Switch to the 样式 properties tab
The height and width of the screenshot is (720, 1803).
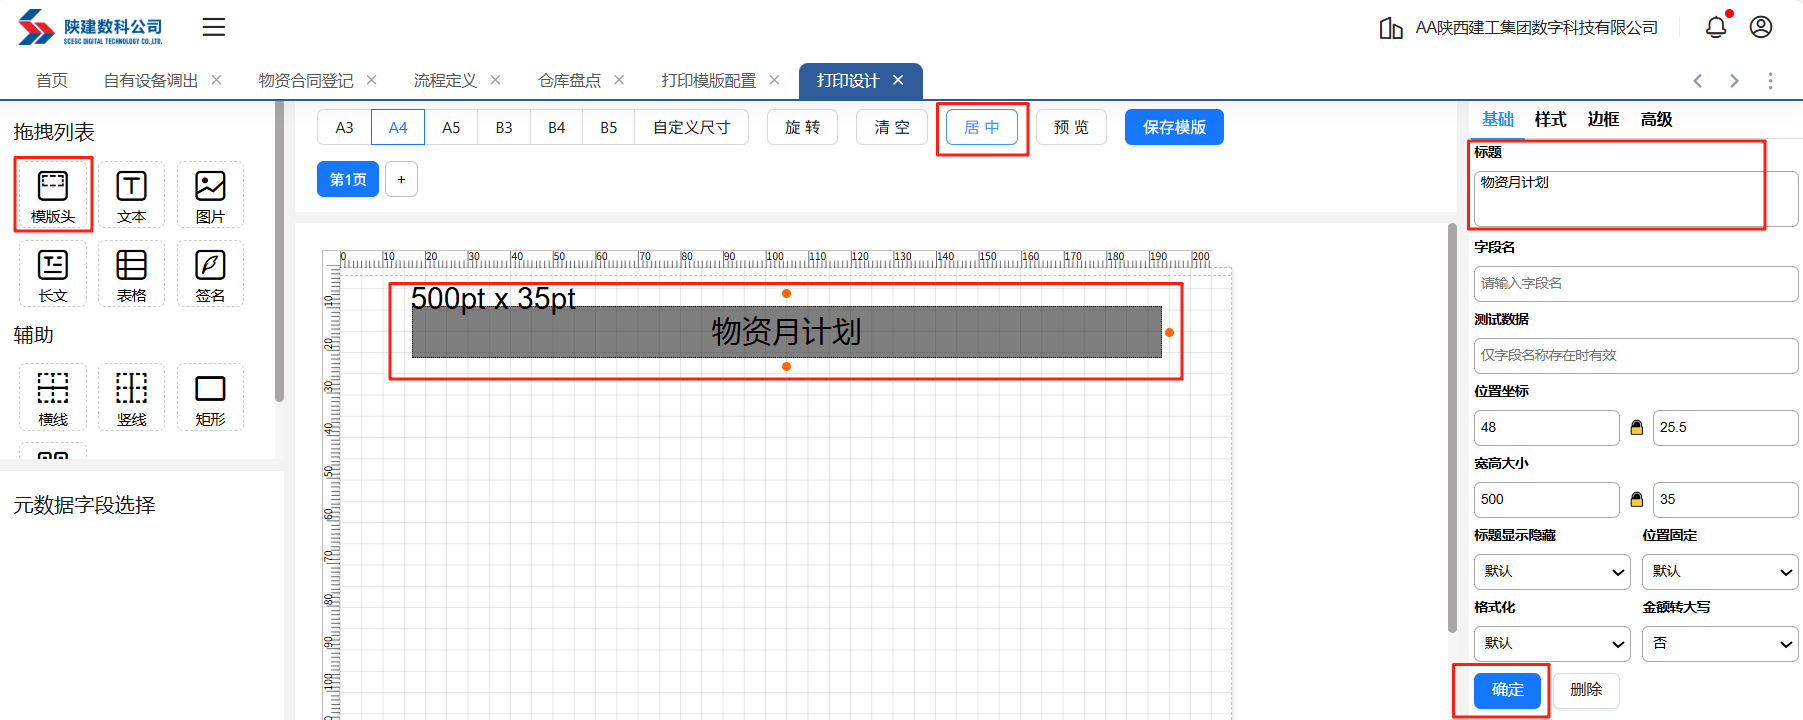pos(1550,119)
